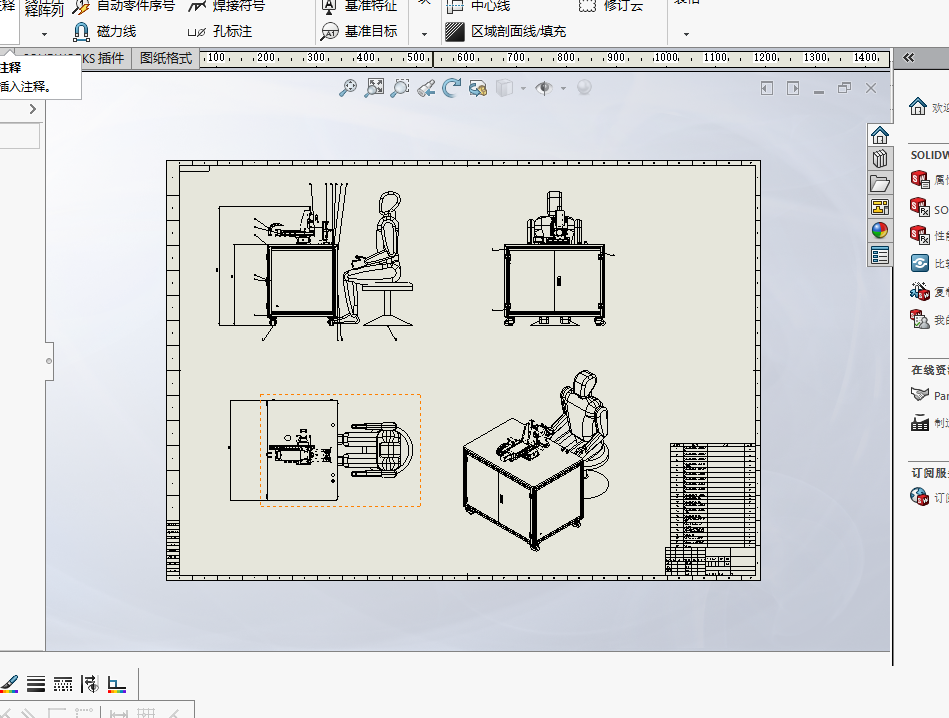Open the File Explorer folder task pane tab

(880, 183)
